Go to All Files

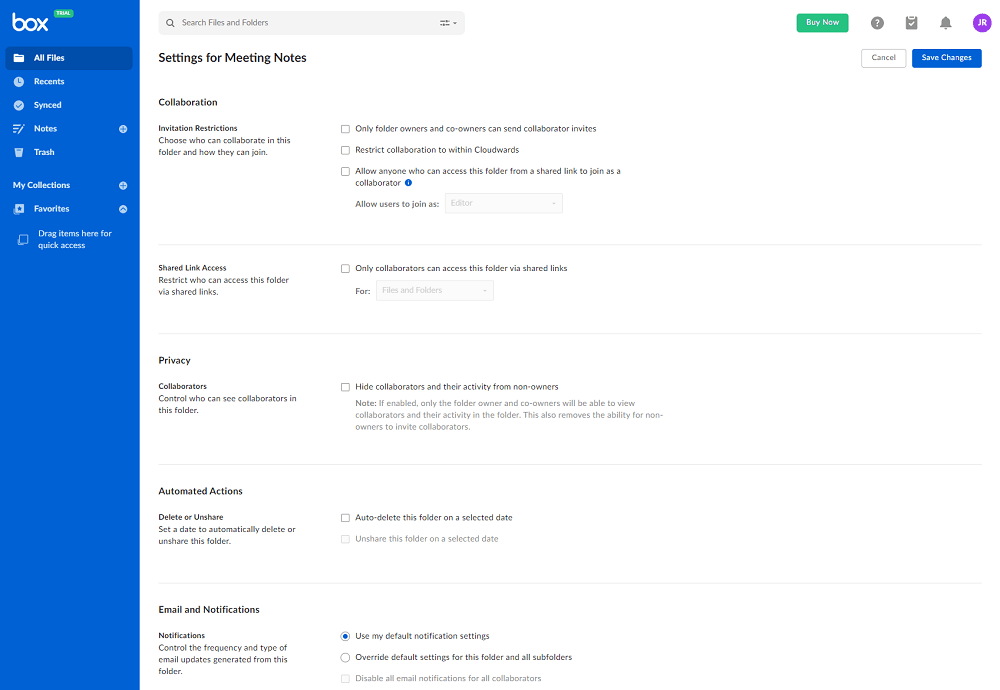(x=69, y=58)
